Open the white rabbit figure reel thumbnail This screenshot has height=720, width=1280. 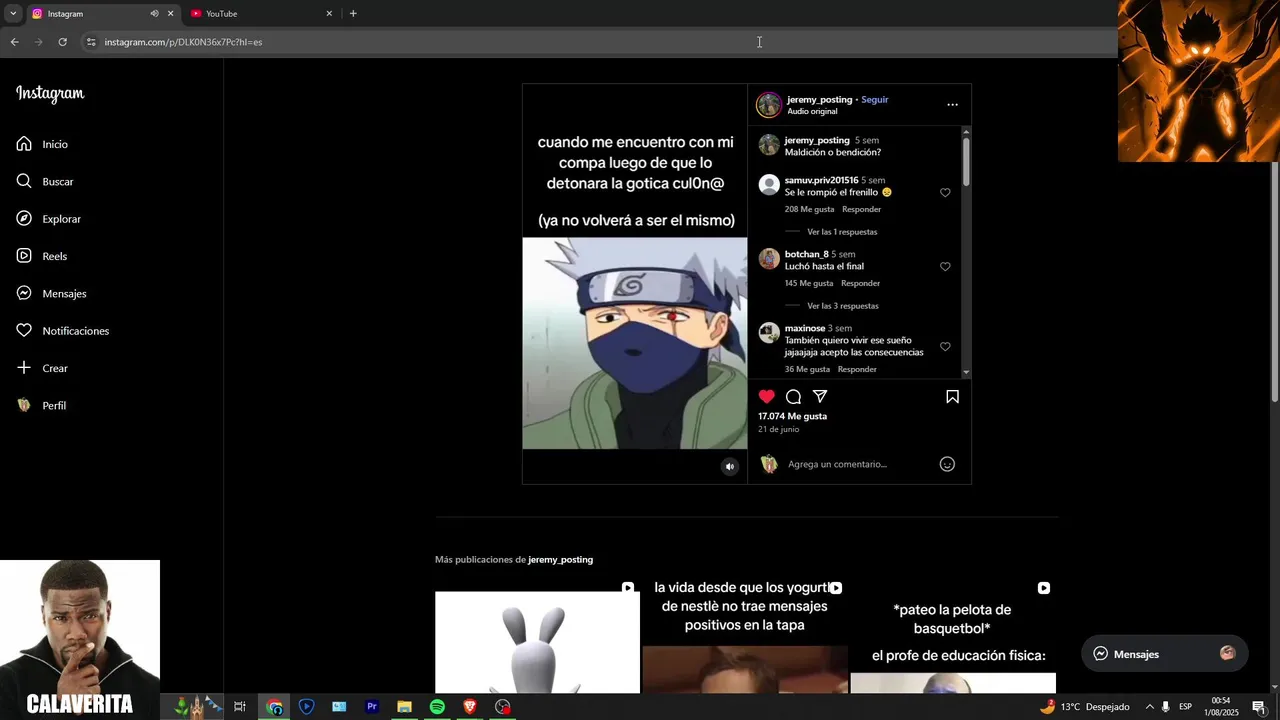(x=537, y=636)
